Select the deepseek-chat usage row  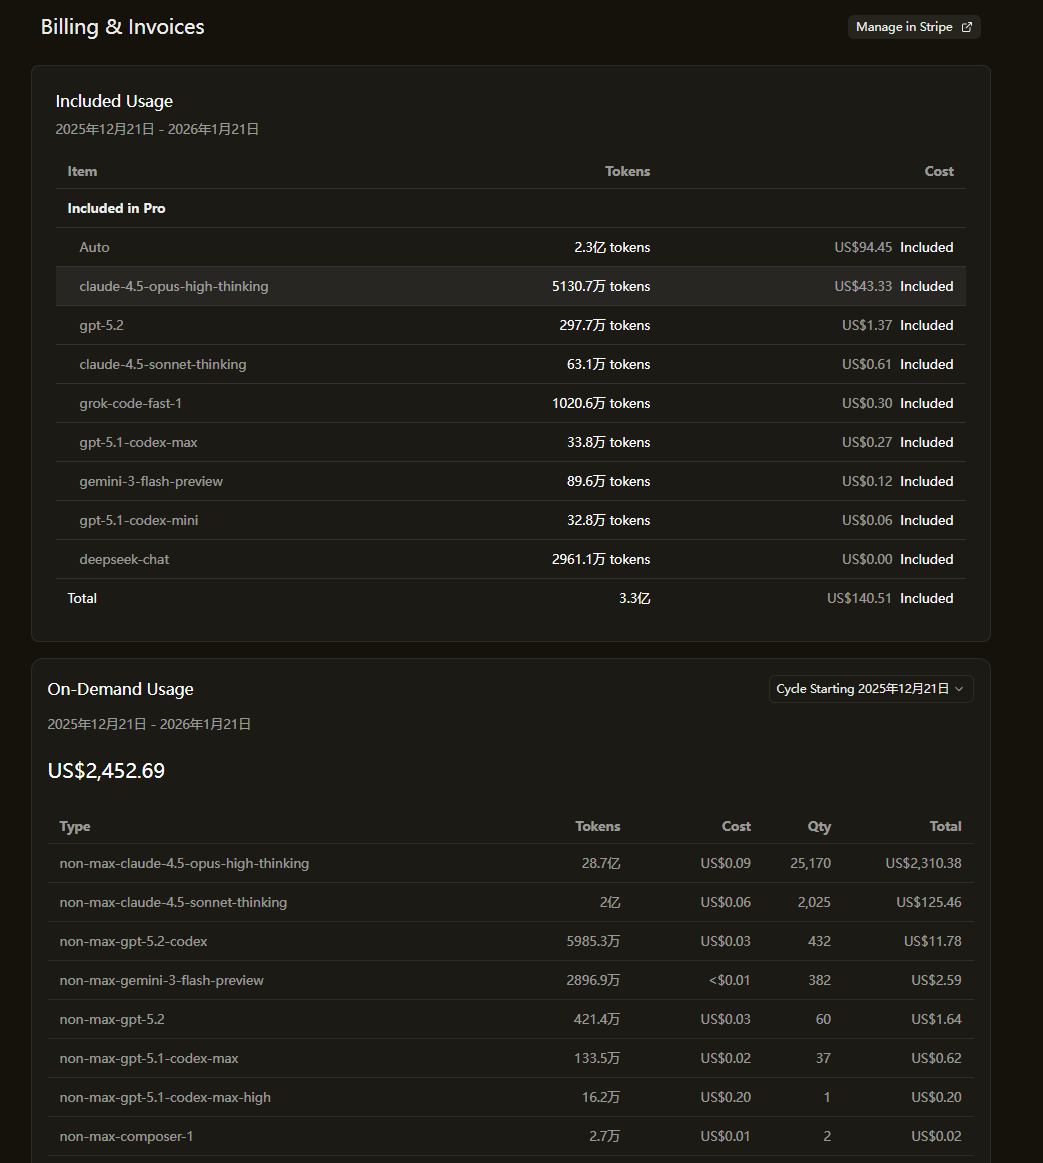click(125, 559)
